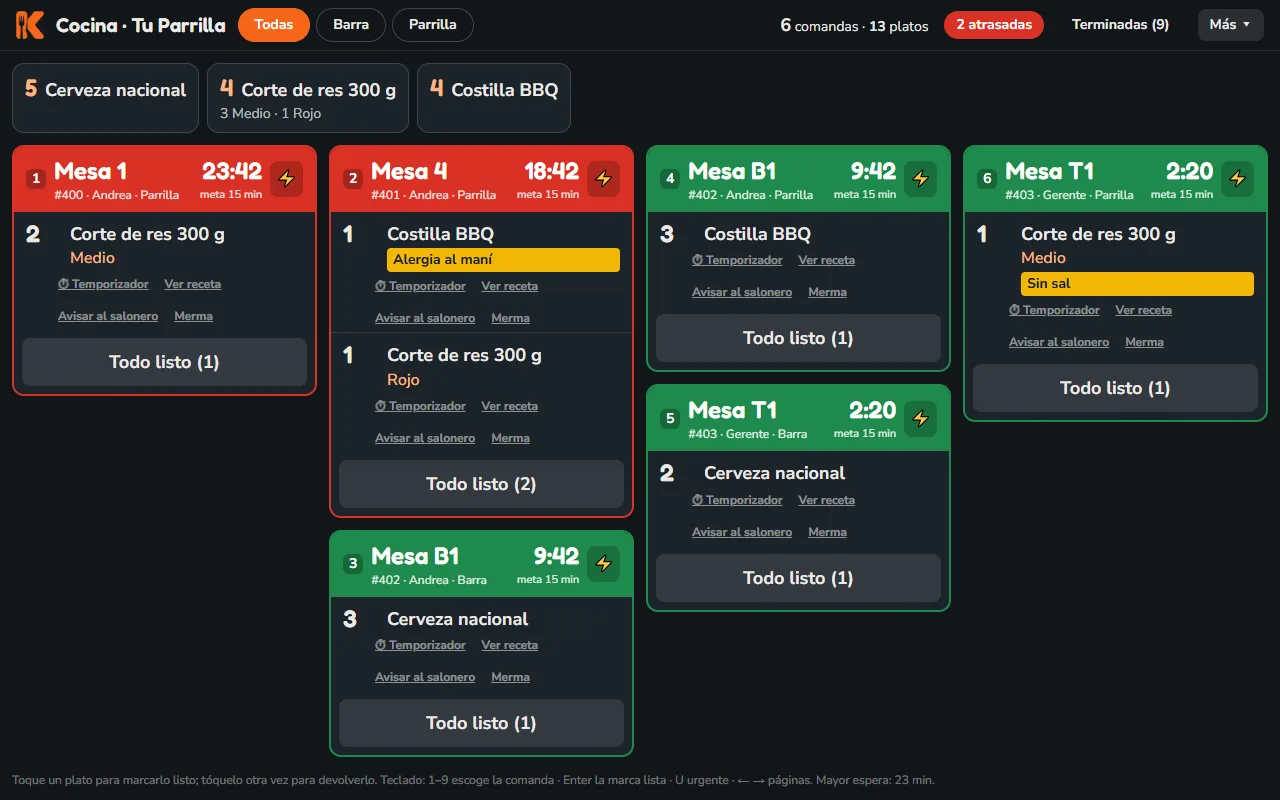The image size is (1280, 800).
Task: Select the 5 Cerveza nacional summary chip
Action: coord(105,98)
